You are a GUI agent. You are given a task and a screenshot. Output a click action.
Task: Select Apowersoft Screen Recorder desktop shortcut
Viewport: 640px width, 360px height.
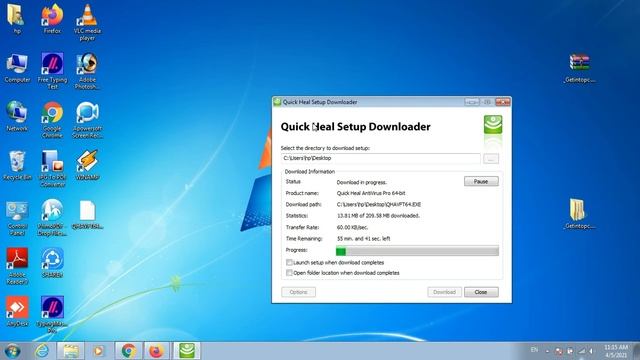[x=87, y=120]
